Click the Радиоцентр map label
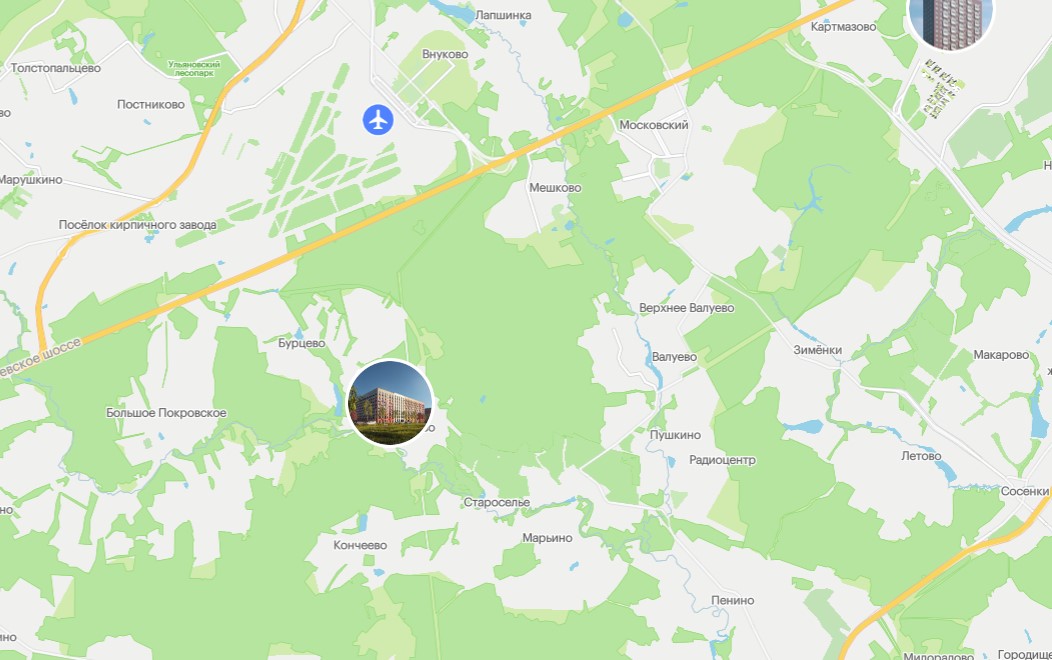Viewport: 1052px width, 660px height. (723, 460)
